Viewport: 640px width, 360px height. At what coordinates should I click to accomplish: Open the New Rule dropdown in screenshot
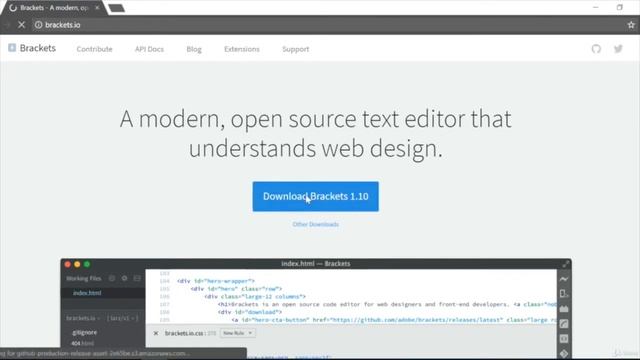click(x=238, y=333)
